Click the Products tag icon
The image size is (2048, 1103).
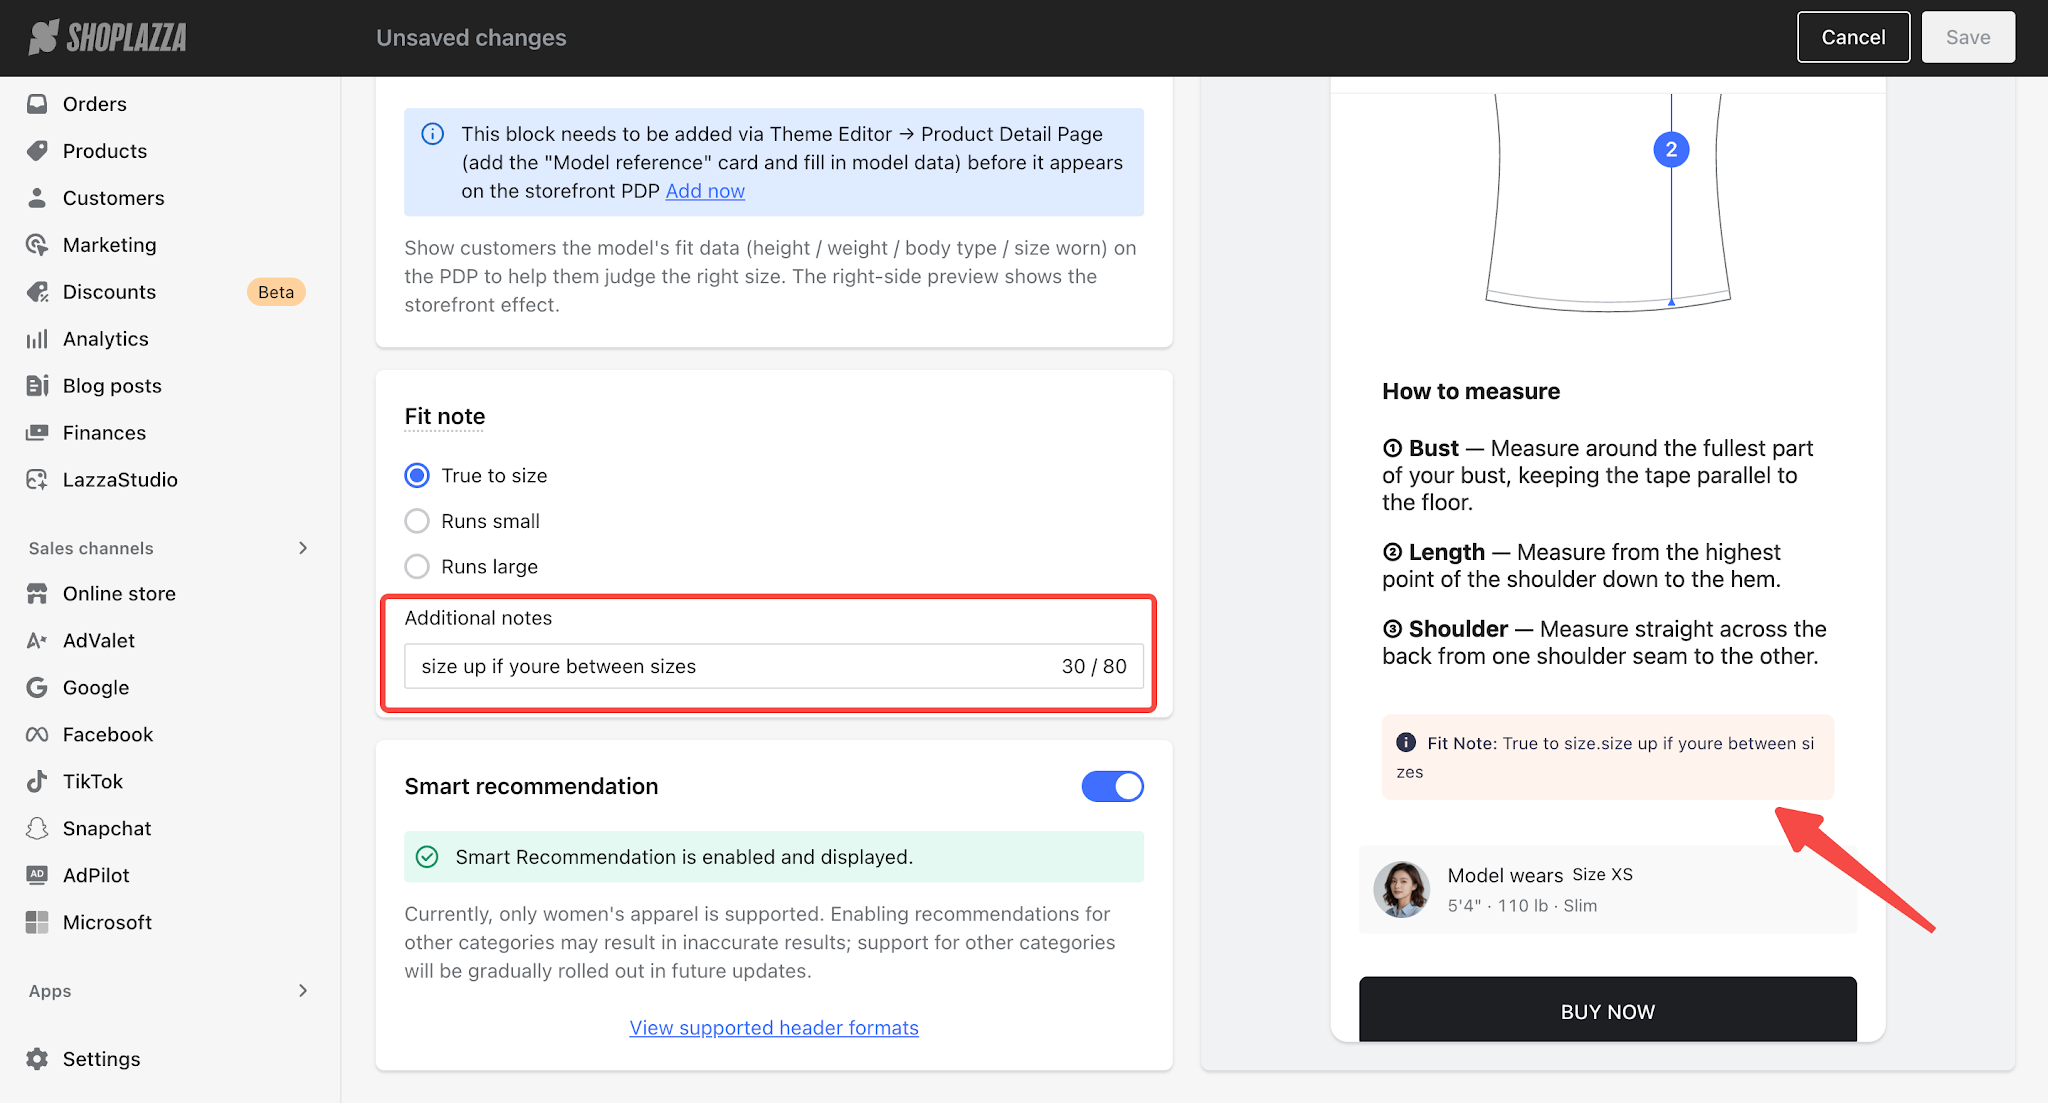pos(37,151)
